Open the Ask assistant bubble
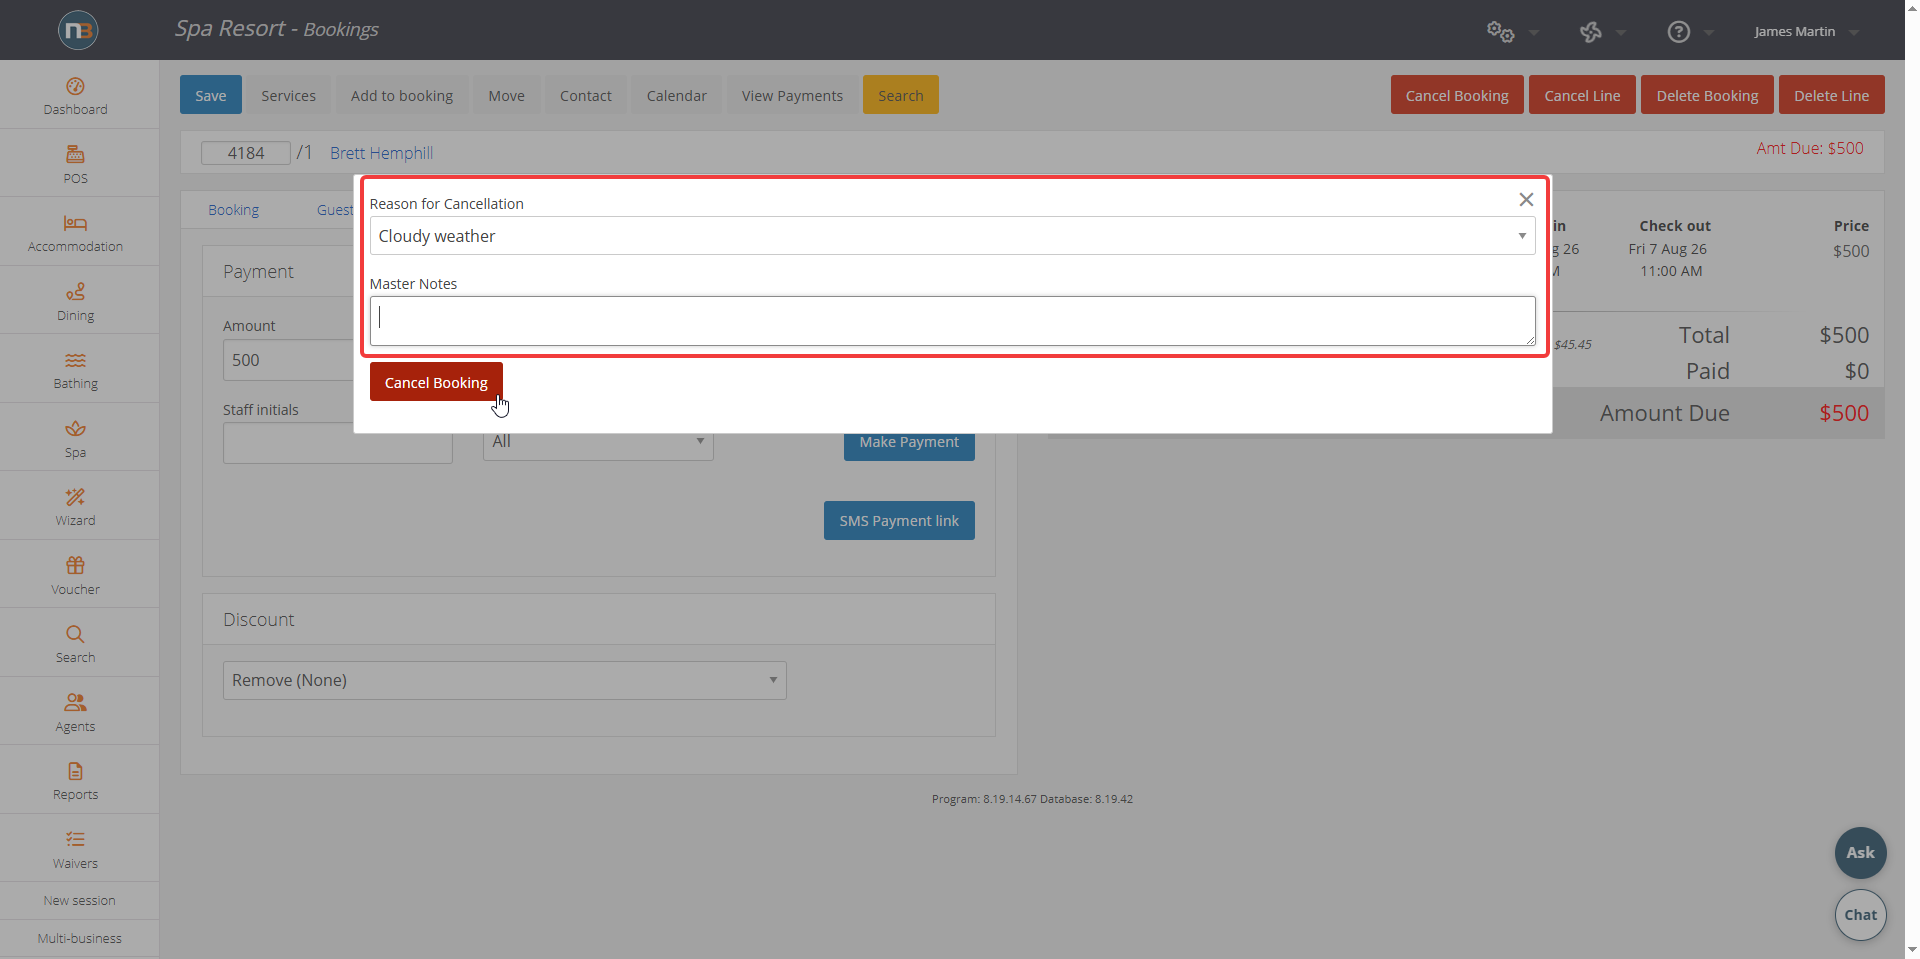Screen dimensions: 1920x959 click(x=1860, y=853)
